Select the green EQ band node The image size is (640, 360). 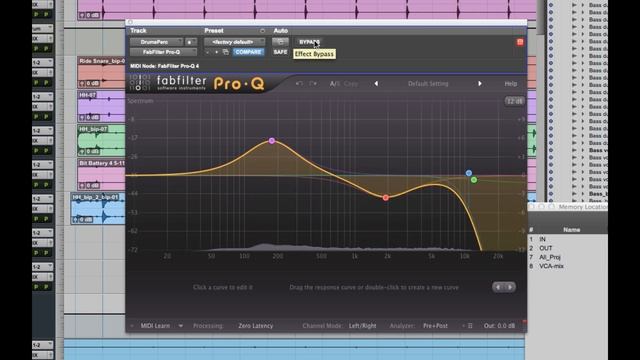[474, 180]
